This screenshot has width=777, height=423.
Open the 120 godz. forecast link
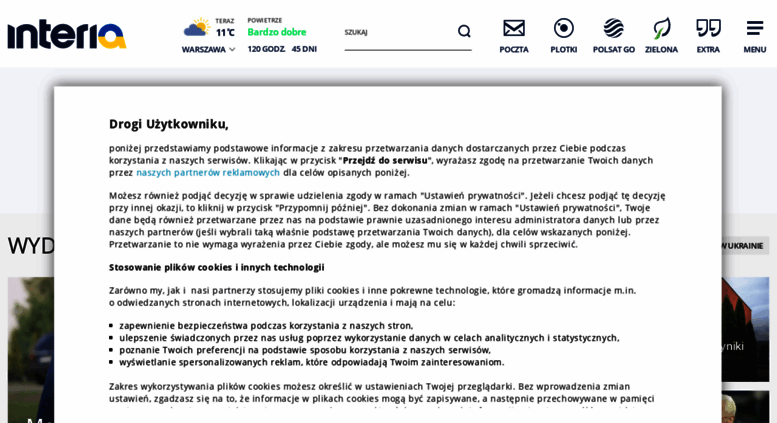point(266,49)
